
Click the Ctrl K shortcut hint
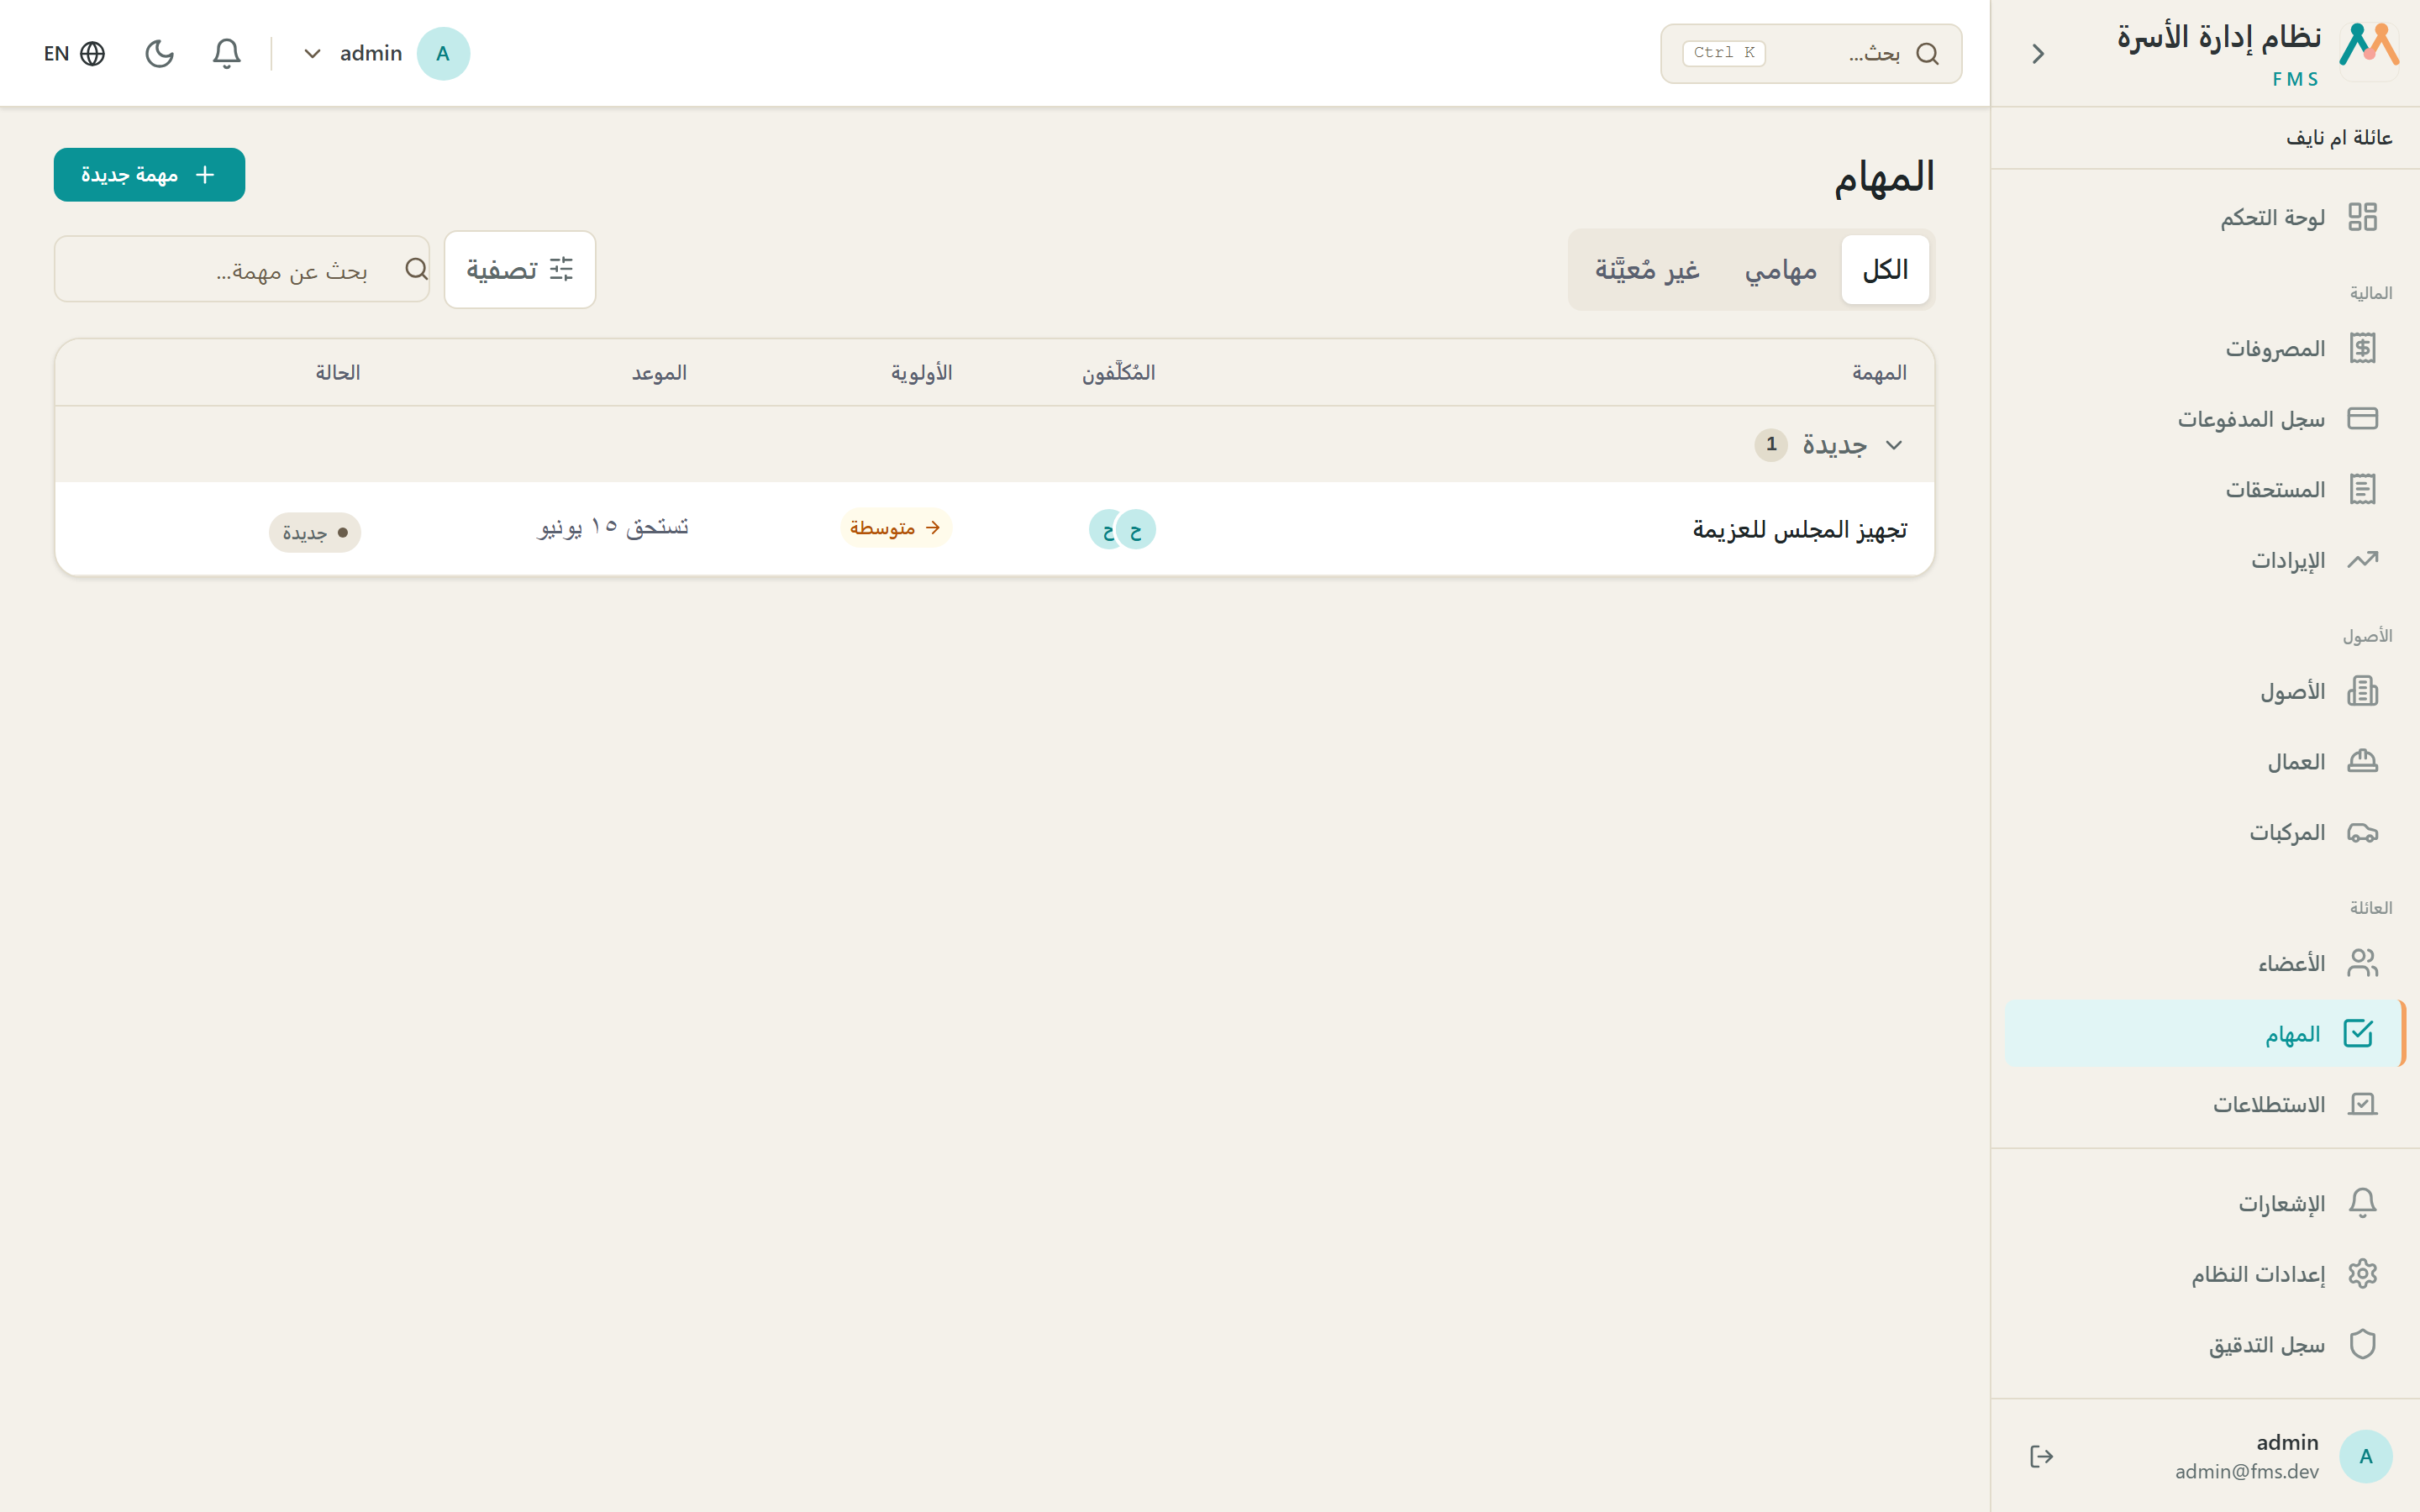[x=1724, y=53]
